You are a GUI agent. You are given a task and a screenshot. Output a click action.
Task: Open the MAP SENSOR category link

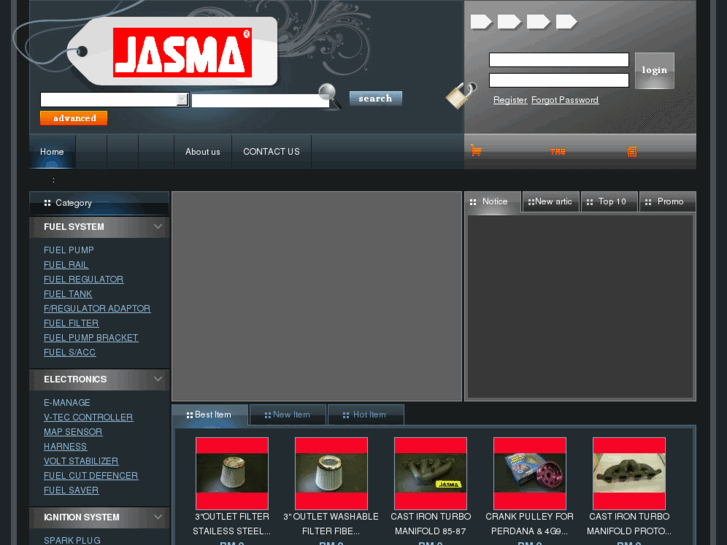coord(73,432)
